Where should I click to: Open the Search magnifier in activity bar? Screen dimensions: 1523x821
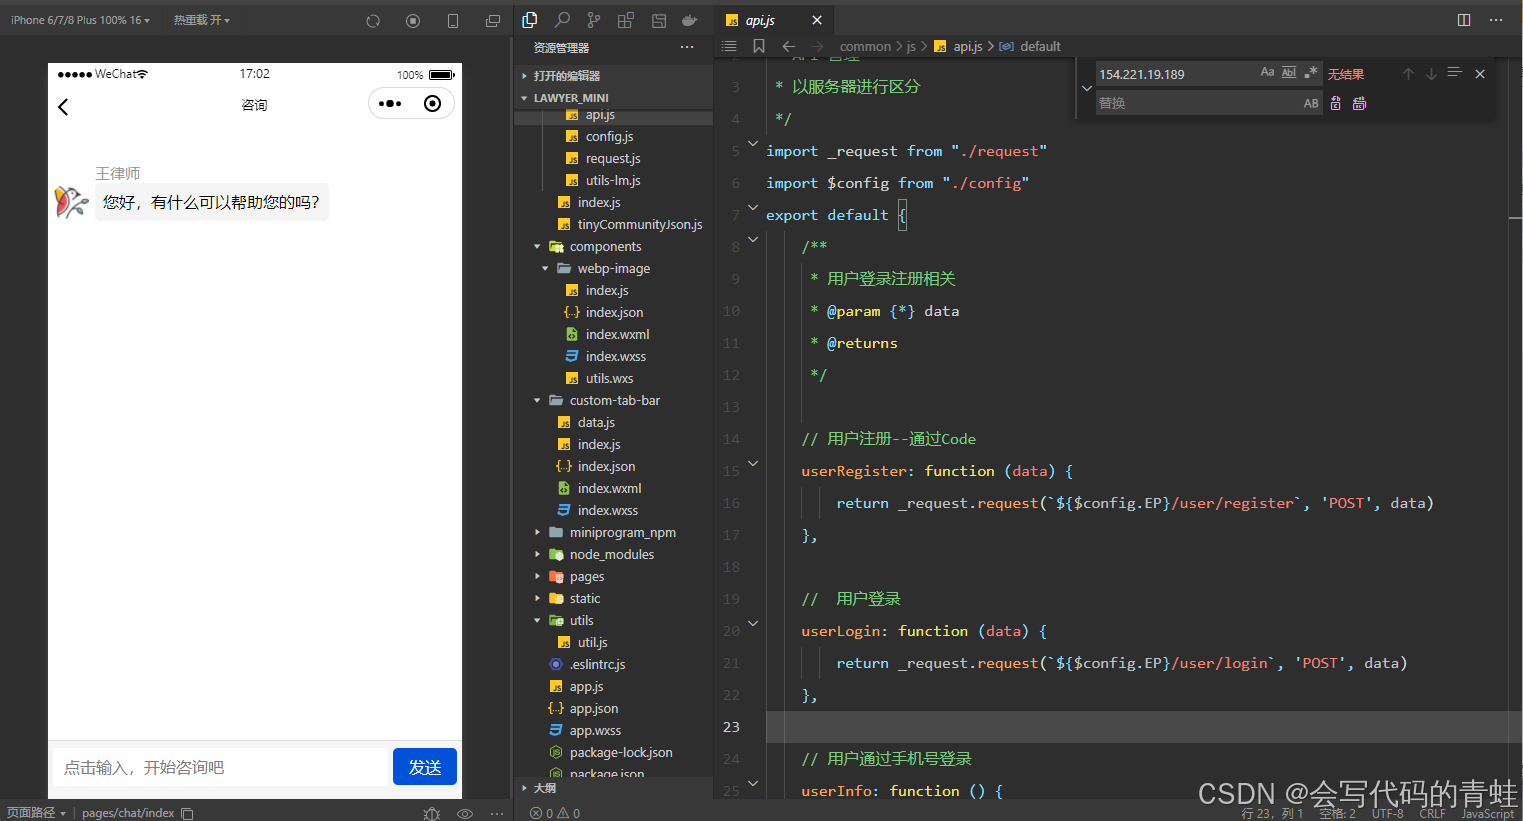pos(562,19)
